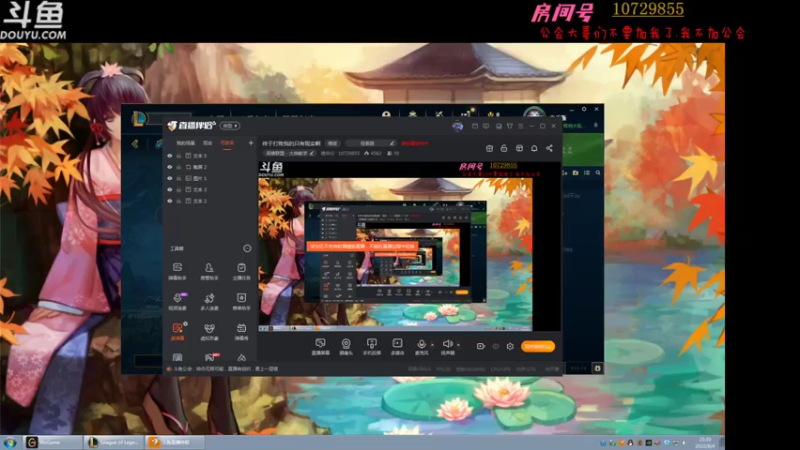Switch to League of Legends on taskbar

pyautogui.click(x=113, y=442)
